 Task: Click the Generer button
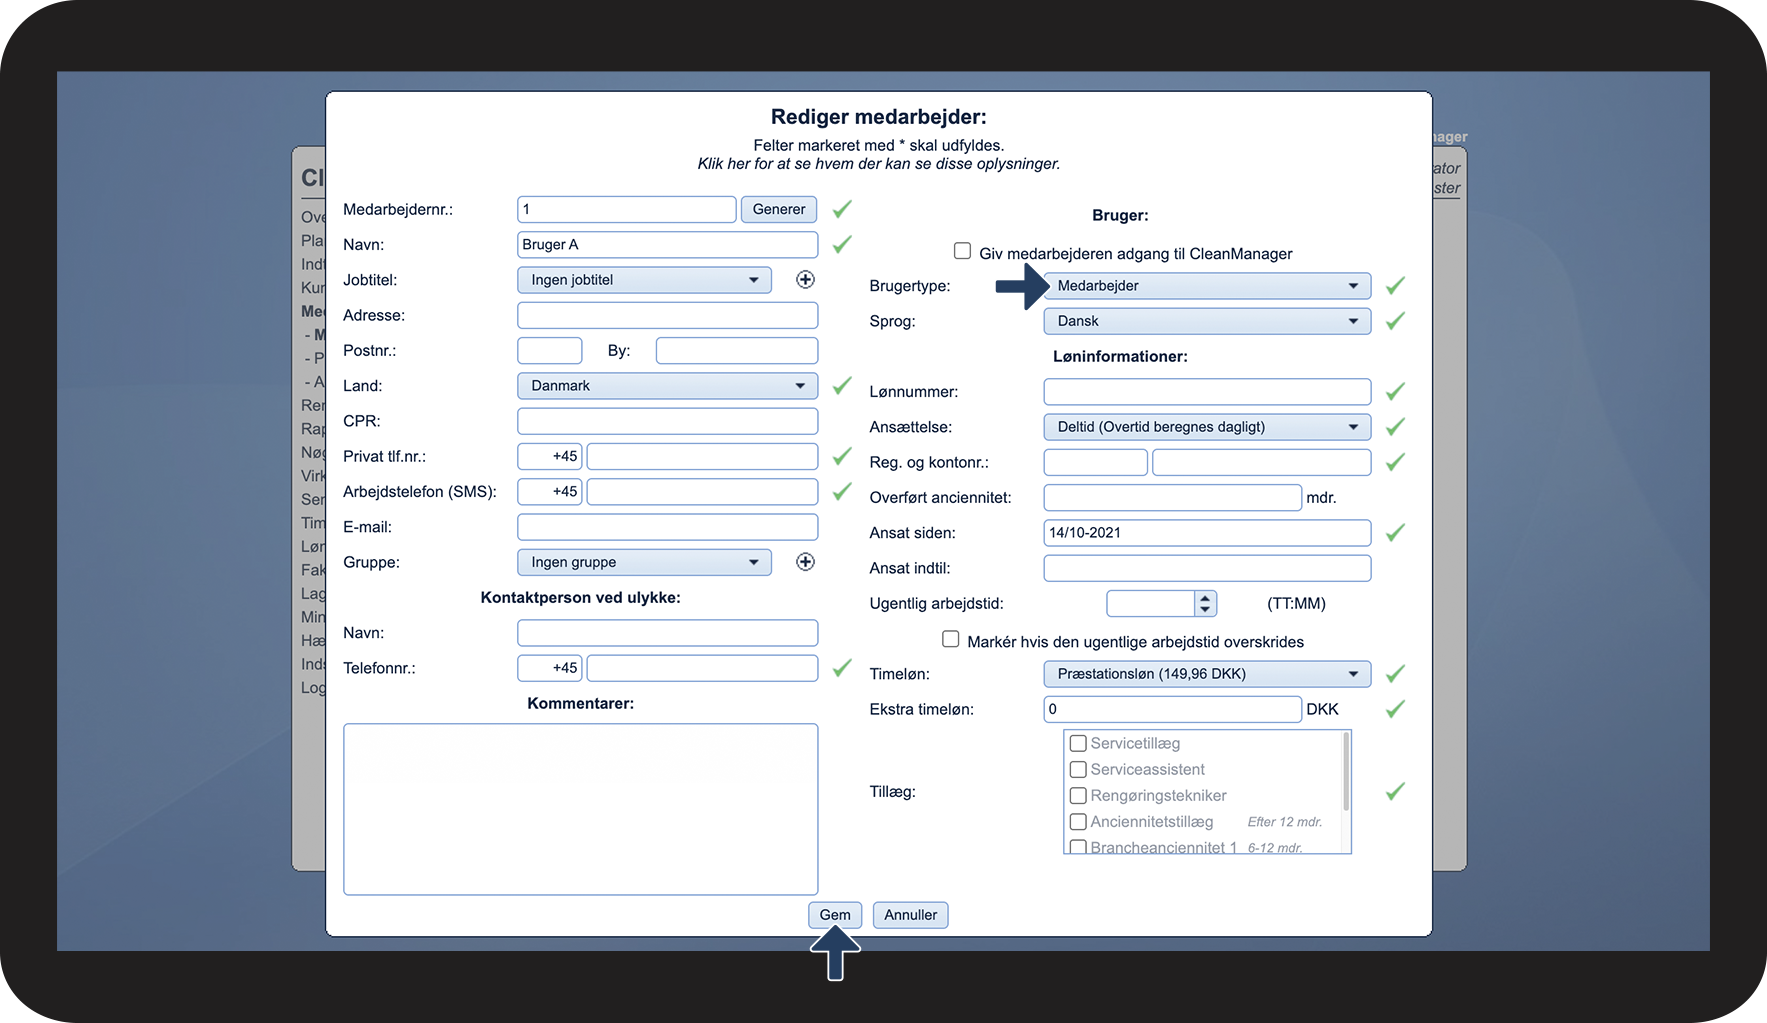pos(779,209)
